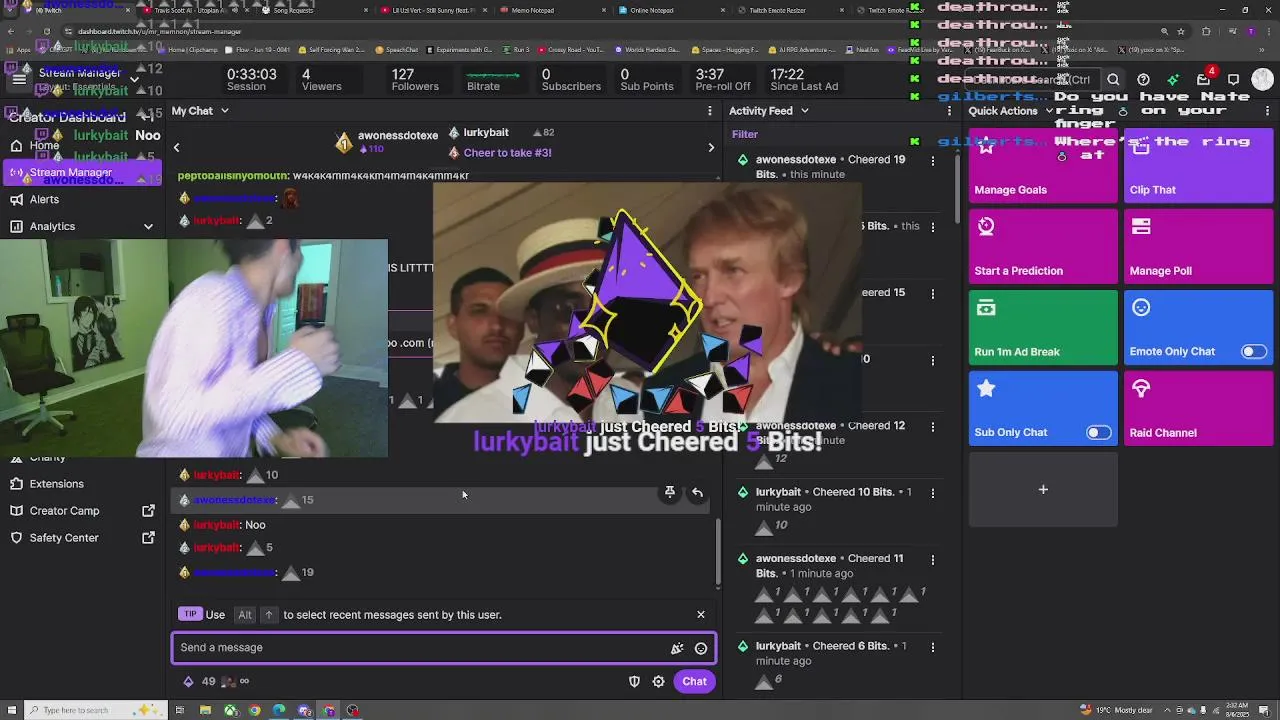Open the emote picker smiley icon
Image resolution: width=1280 pixels, height=720 pixels.
click(701, 648)
